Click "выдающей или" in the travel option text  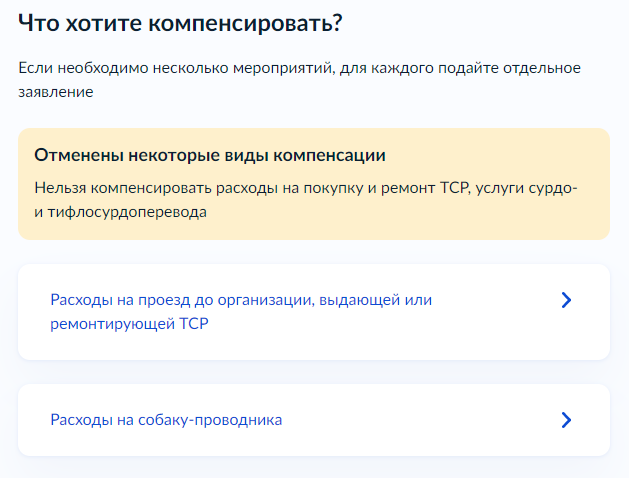coord(375,300)
